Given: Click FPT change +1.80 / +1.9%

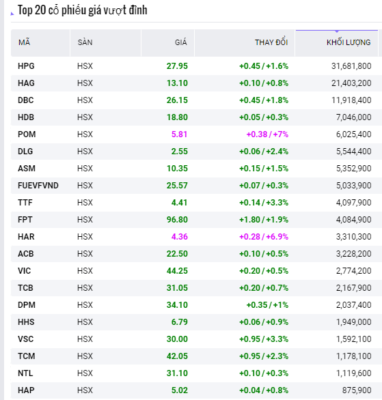Looking at the screenshot, I should pos(264,220).
